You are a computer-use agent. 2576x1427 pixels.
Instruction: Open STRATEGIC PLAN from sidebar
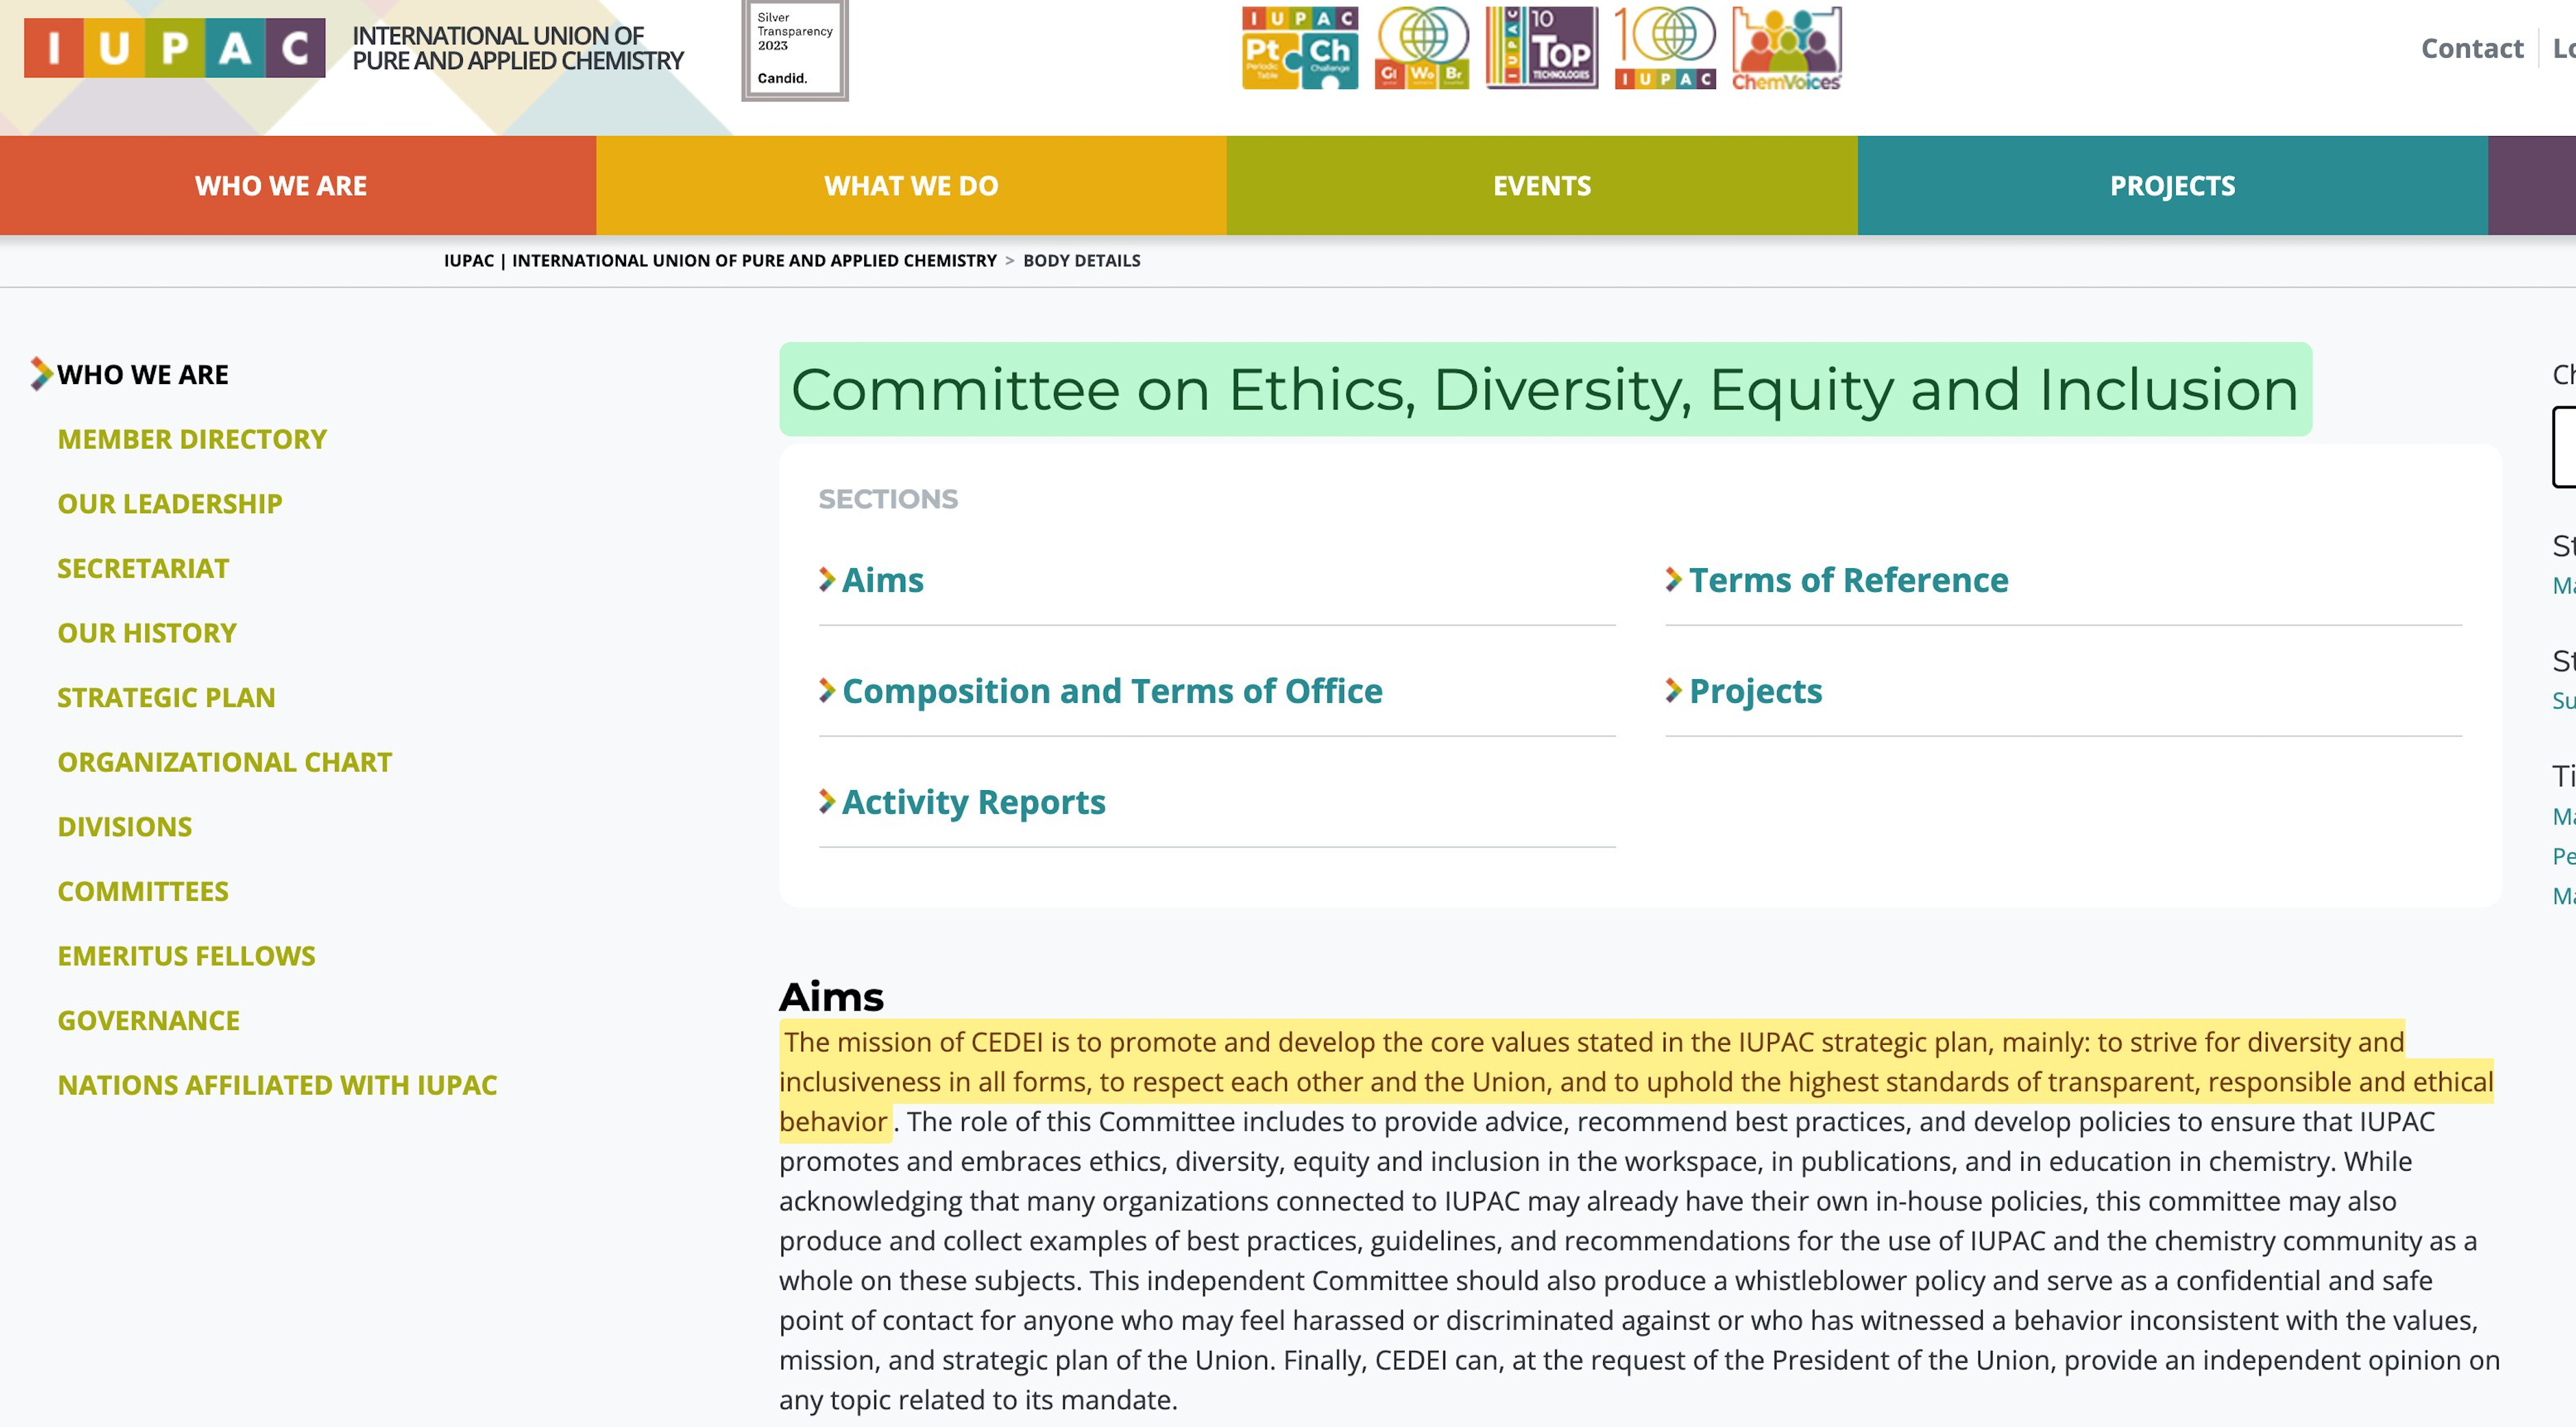click(166, 697)
